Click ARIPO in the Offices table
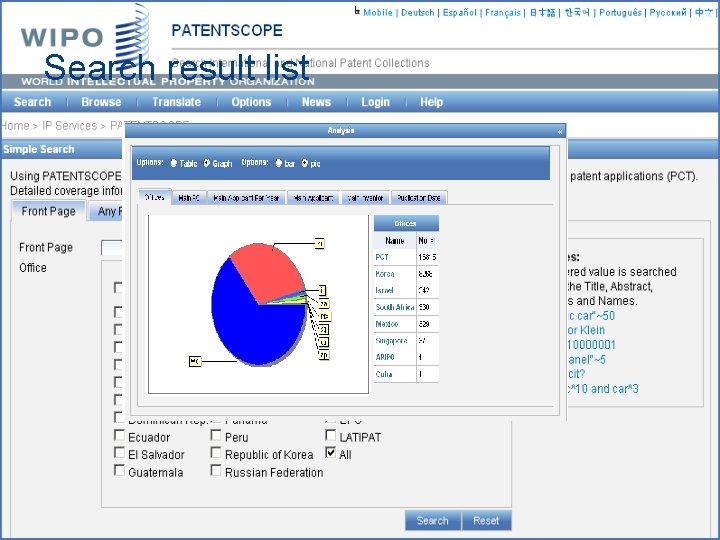Screen dimensions: 720x540 [385, 357]
